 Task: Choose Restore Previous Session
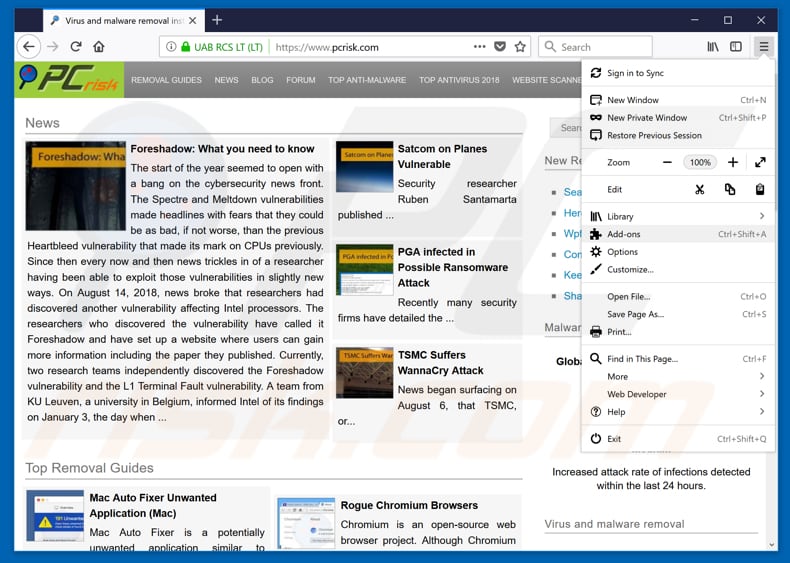pyautogui.click(x=678, y=135)
